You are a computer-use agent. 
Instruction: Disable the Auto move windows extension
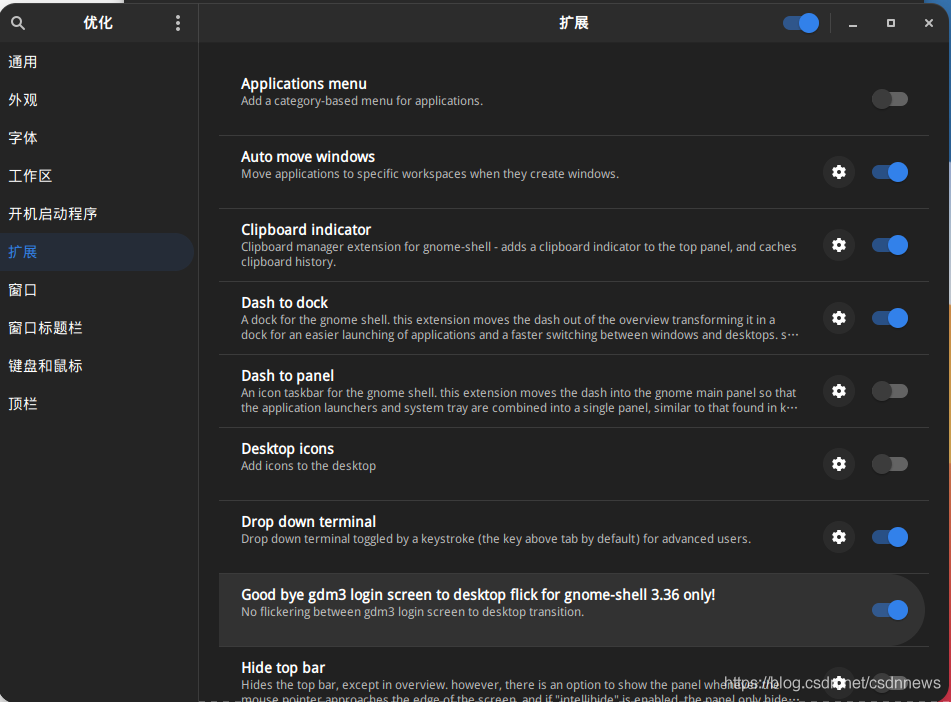pyautogui.click(x=889, y=172)
